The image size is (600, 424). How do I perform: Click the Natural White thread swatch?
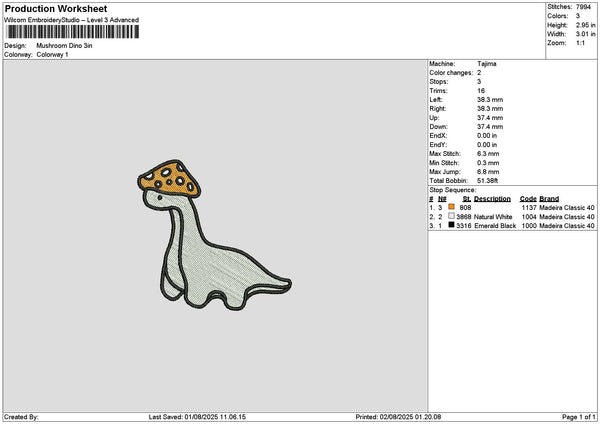pos(452,216)
